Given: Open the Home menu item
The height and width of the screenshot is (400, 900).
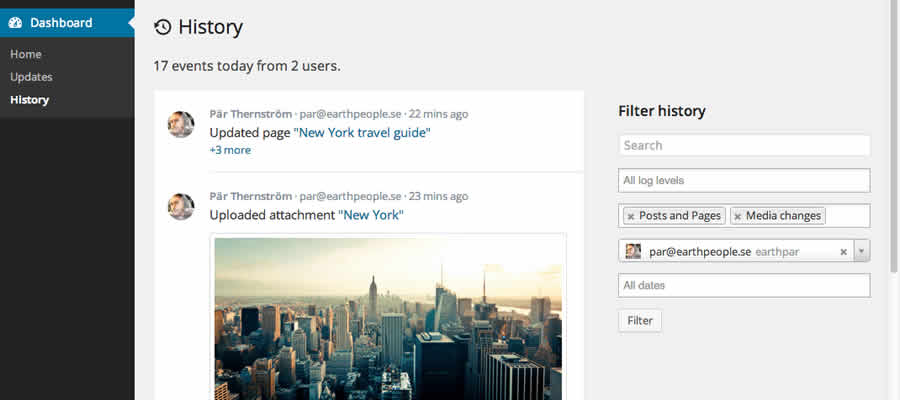Looking at the screenshot, I should [26, 54].
